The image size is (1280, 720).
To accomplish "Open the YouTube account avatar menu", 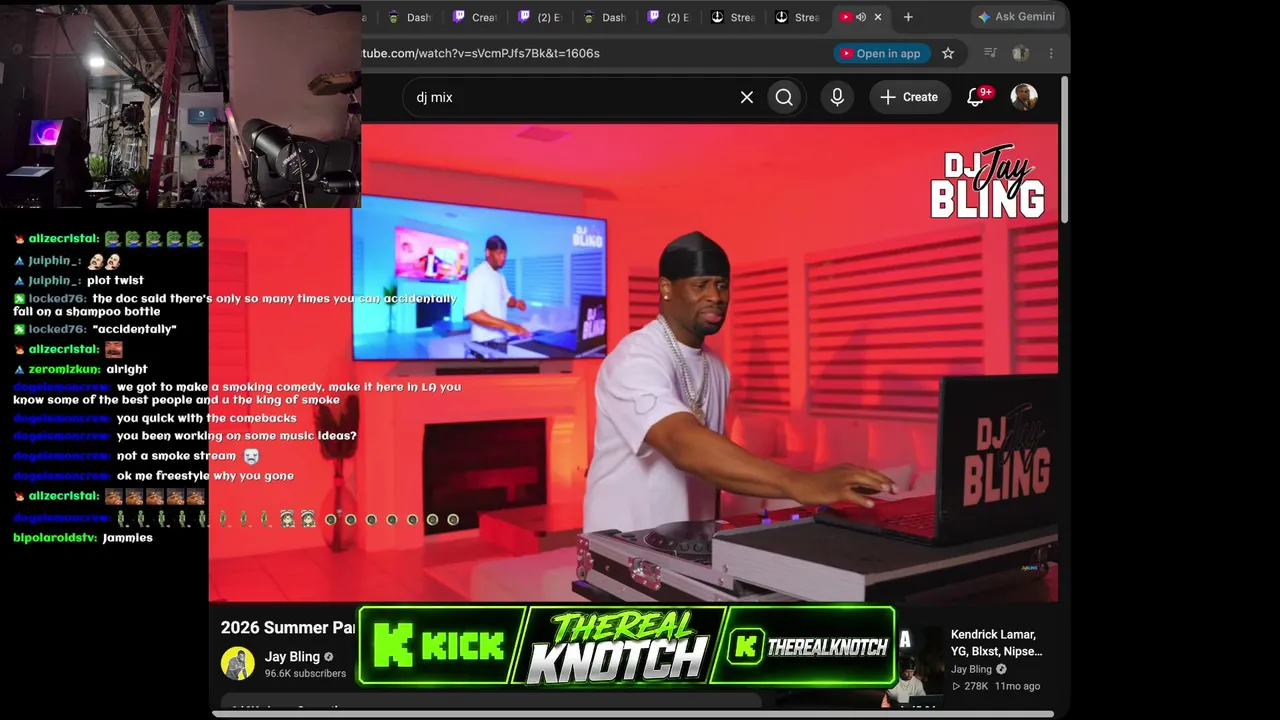I will [x=1024, y=97].
